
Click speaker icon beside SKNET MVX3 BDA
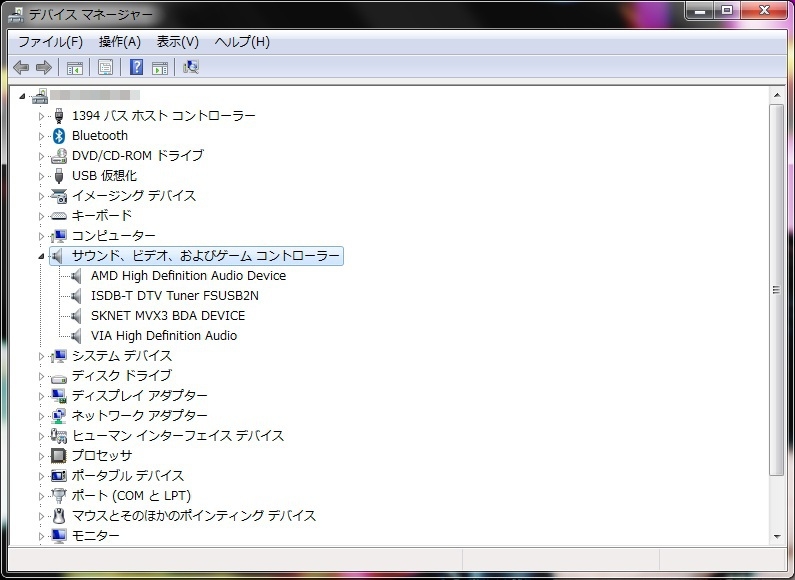[76, 316]
